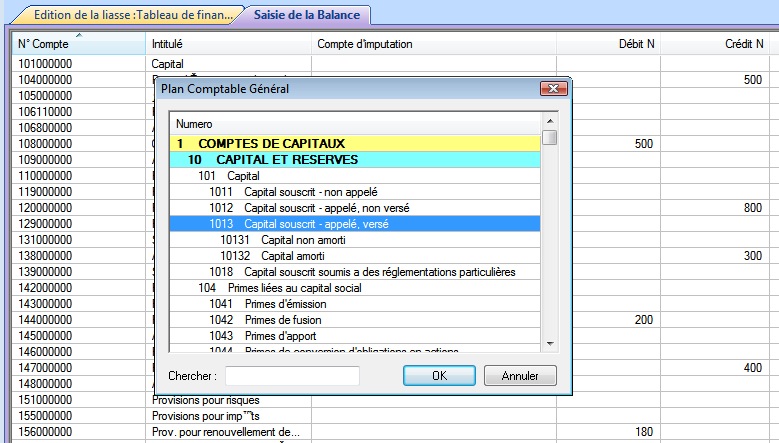Click the Débit N column header
779x443 pixels.
coord(608,44)
